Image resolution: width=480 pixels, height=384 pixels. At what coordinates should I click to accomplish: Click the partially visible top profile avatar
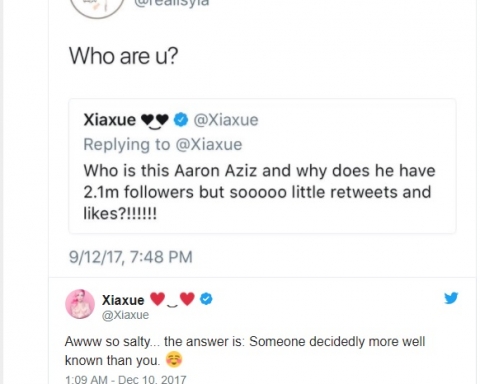tap(97, 8)
